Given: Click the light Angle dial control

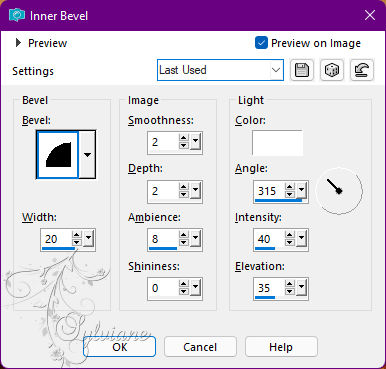Looking at the screenshot, I should coord(339,191).
